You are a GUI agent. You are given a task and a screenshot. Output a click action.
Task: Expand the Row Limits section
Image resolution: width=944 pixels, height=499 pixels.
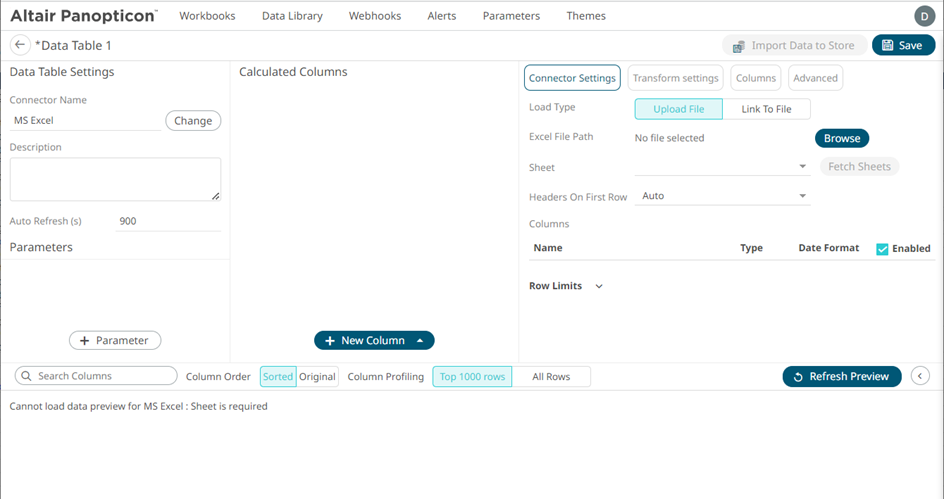click(x=599, y=286)
